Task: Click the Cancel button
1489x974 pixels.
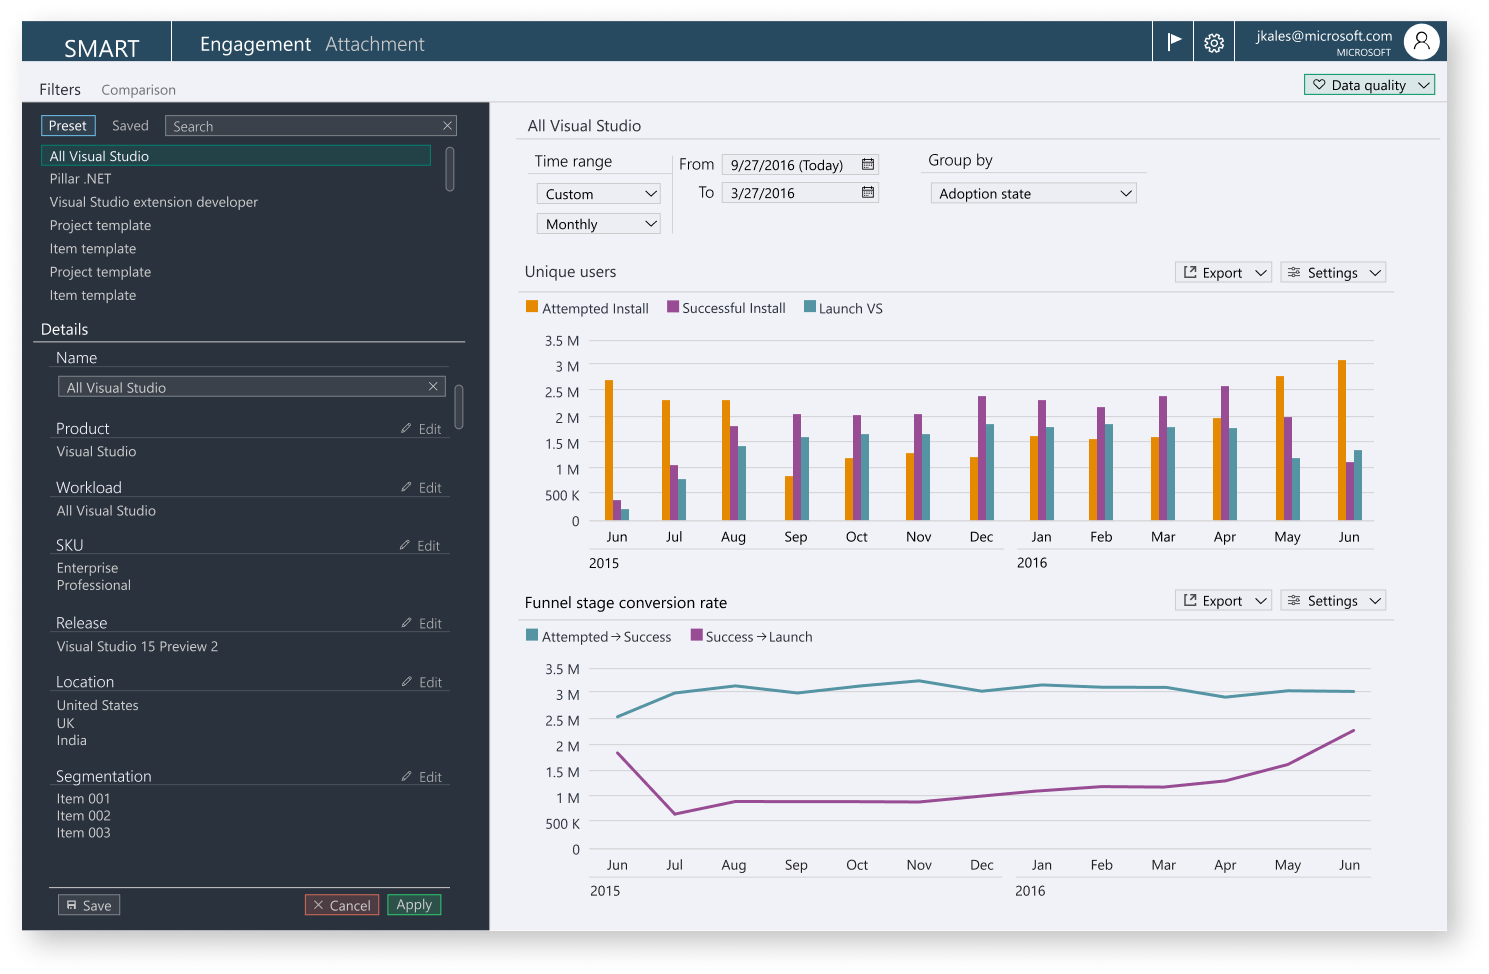Action: point(342,905)
